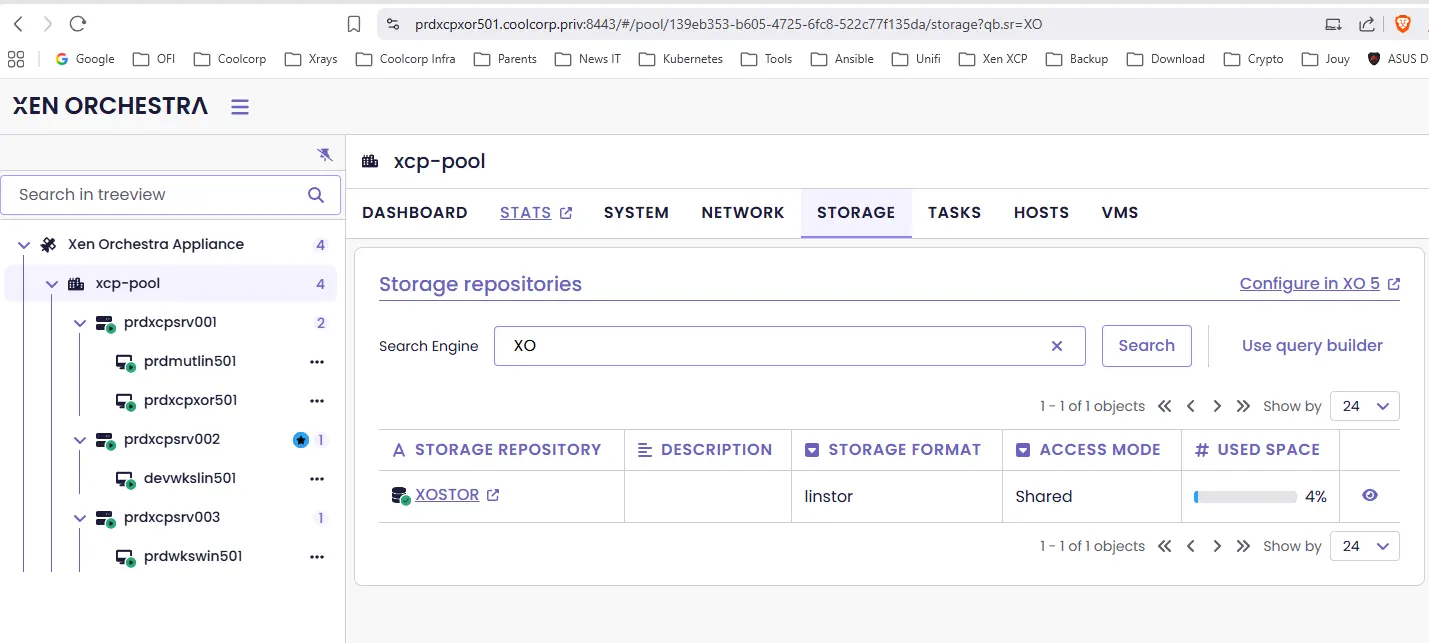Click the Search button
The width and height of the screenshot is (1429, 643).
click(x=1146, y=346)
